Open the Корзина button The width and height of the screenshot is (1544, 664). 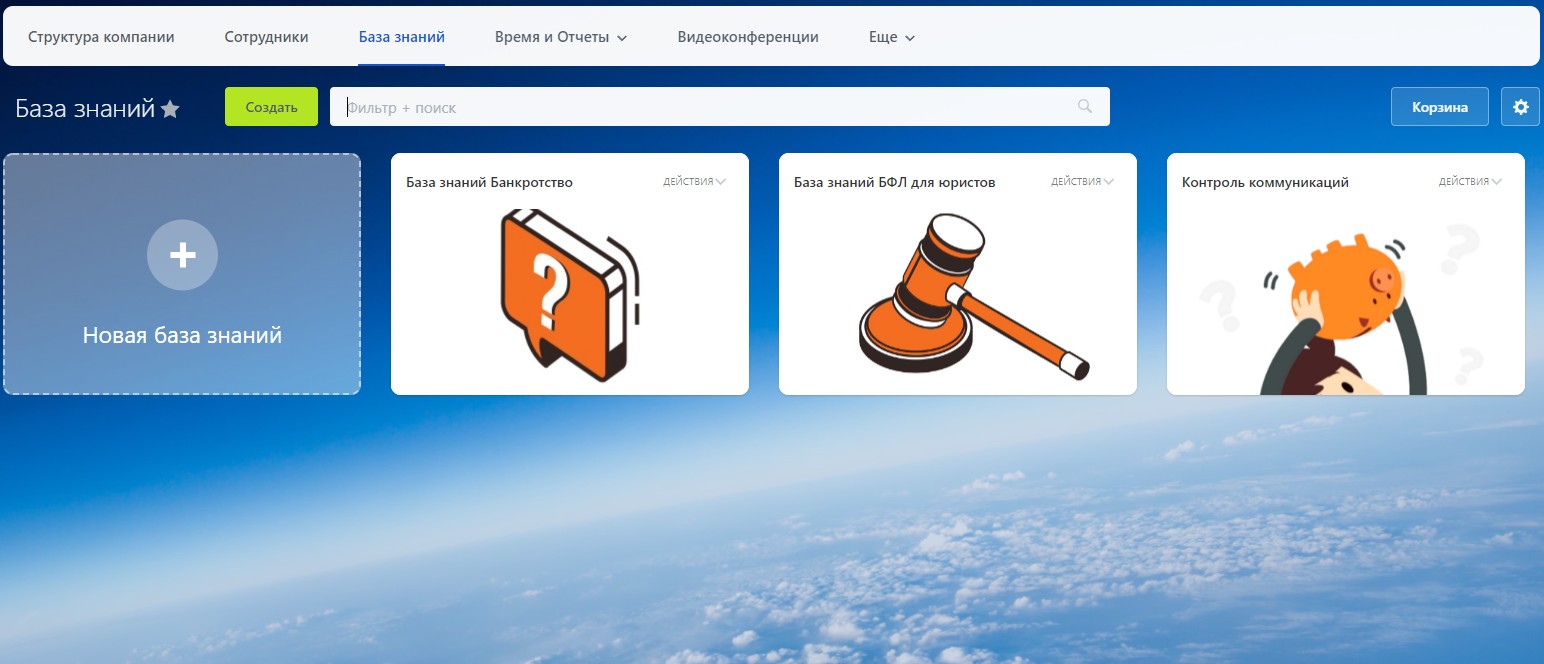pyautogui.click(x=1440, y=107)
